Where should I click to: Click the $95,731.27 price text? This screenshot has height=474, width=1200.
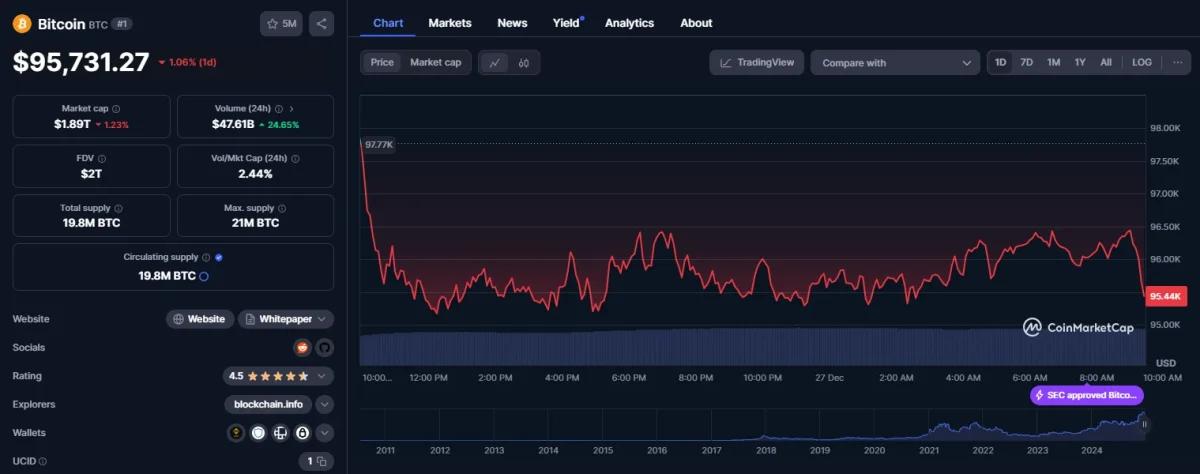pyautogui.click(x=81, y=63)
